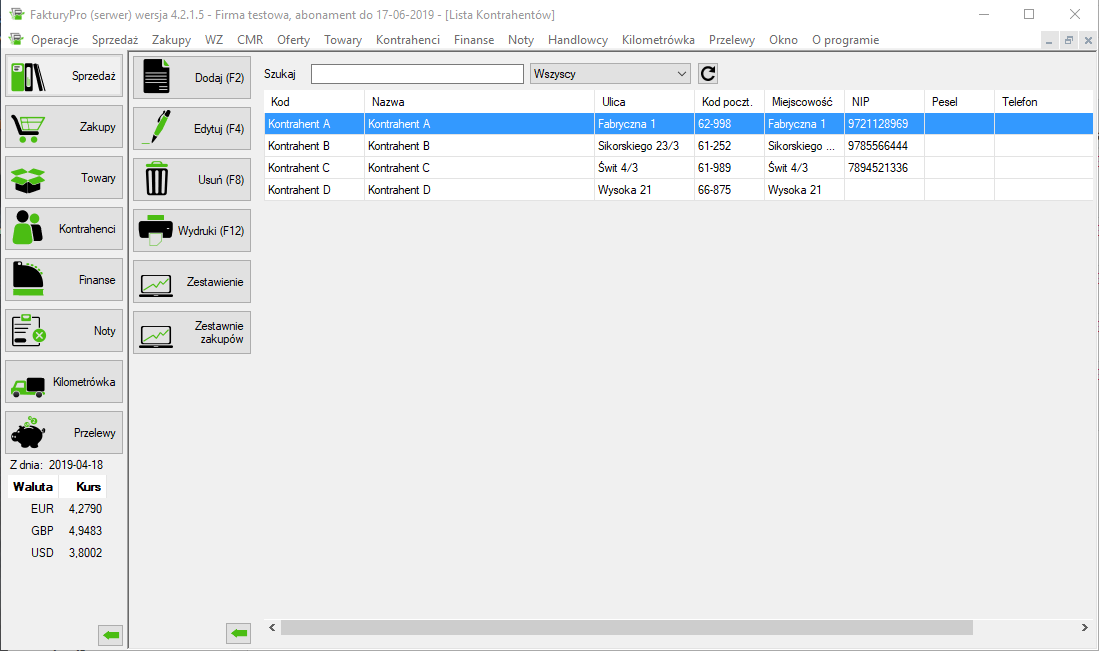1099x651 pixels.
Task: Open the Sprzedaż module in sidebar
Action: coord(64,76)
